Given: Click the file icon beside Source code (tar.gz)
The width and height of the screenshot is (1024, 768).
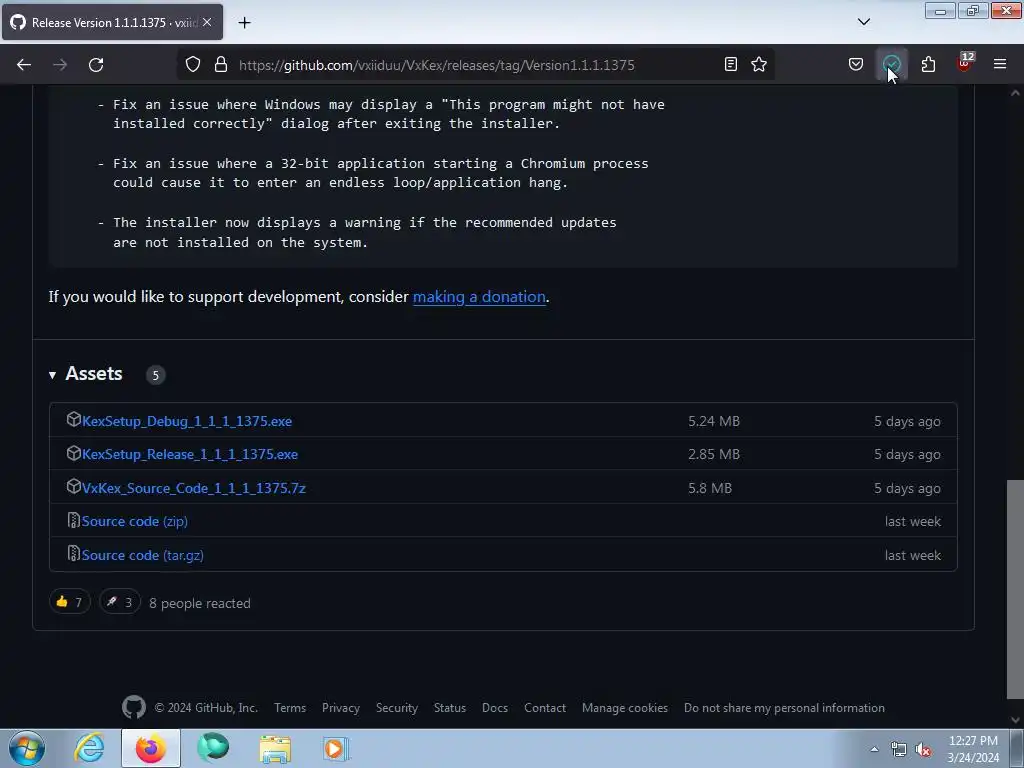Looking at the screenshot, I should point(74,554).
